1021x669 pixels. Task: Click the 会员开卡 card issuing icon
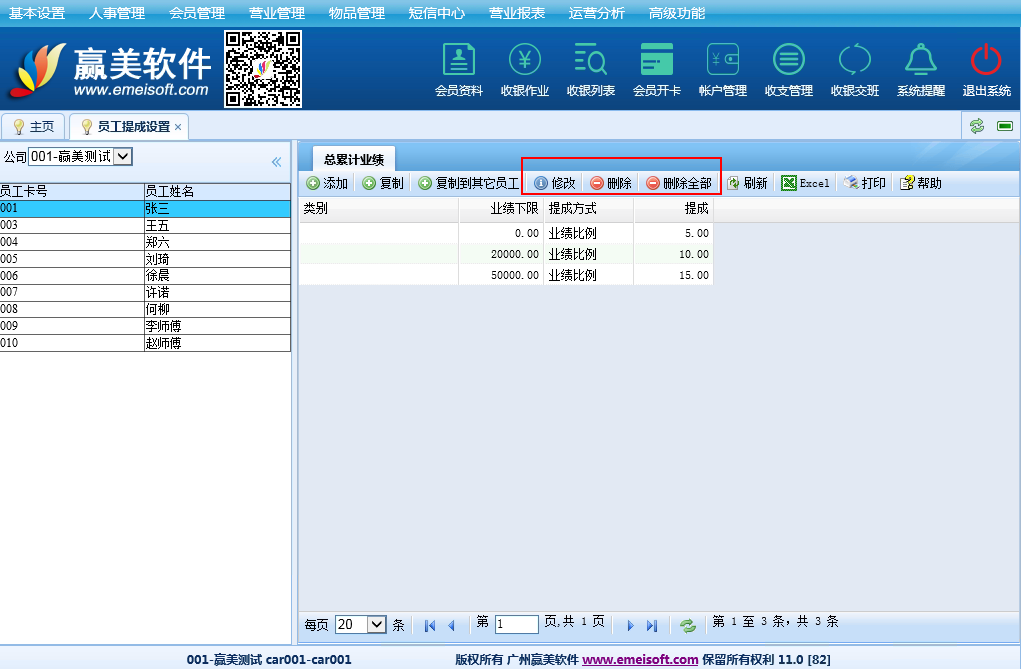pyautogui.click(x=656, y=61)
